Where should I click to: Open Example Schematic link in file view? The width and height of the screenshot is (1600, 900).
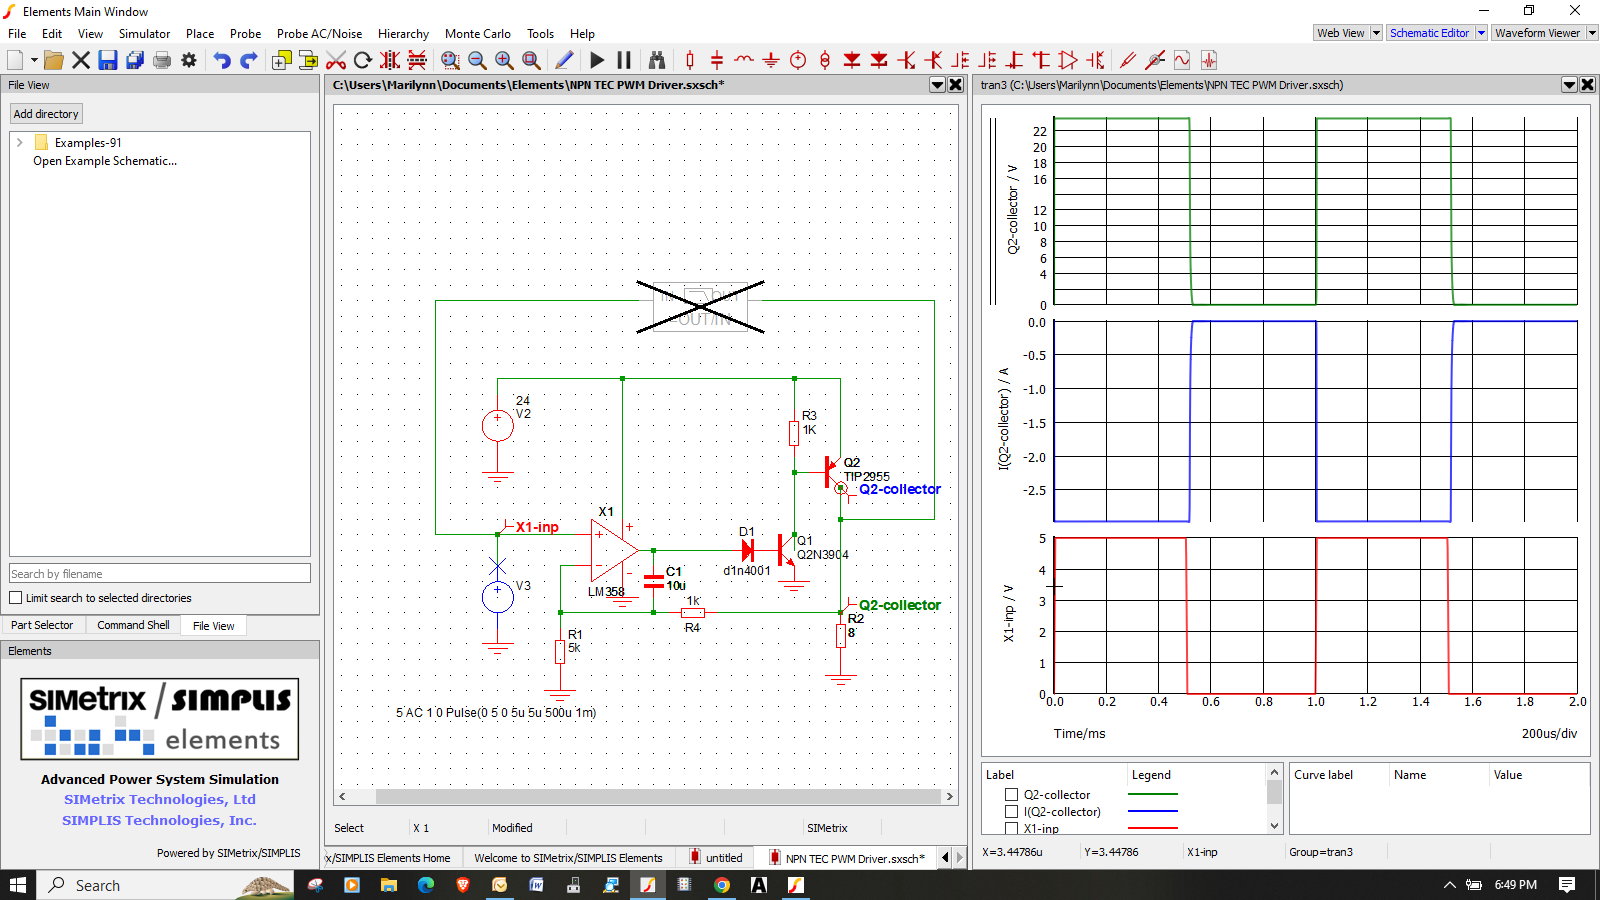(x=105, y=161)
